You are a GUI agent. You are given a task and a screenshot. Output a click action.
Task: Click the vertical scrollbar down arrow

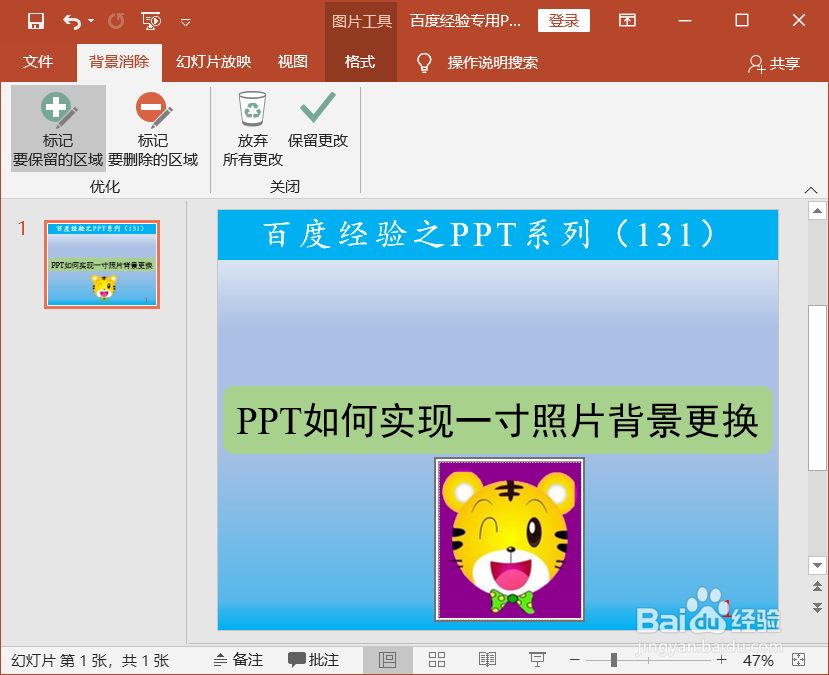pyautogui.click(x=817, y=565)
